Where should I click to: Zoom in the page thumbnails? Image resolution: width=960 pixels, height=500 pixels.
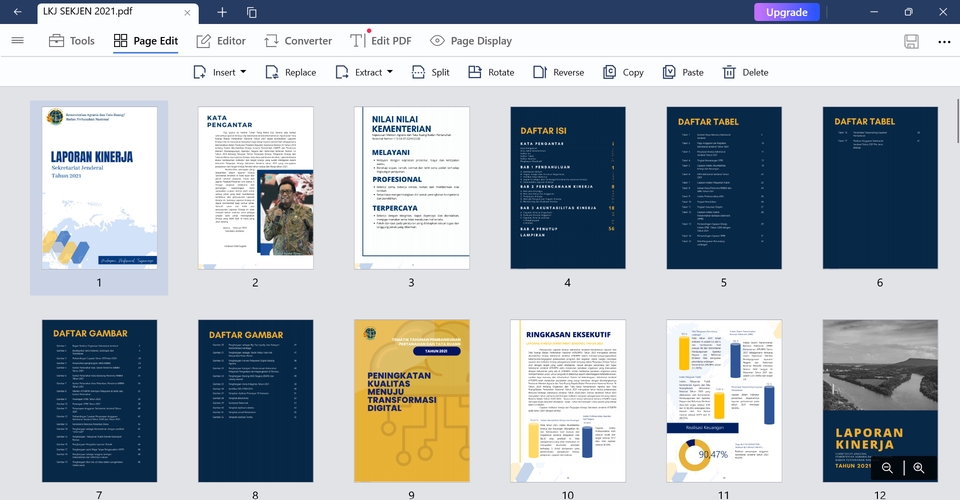(919, 468)
